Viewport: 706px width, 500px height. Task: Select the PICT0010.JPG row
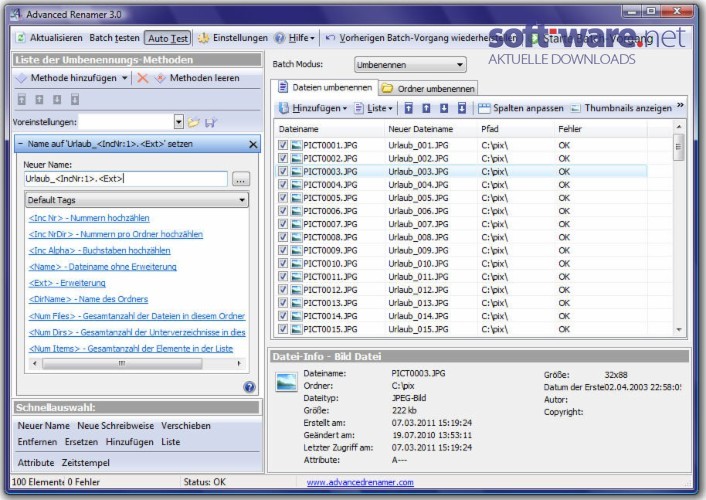pyautogui.click(x=461, y=263)
